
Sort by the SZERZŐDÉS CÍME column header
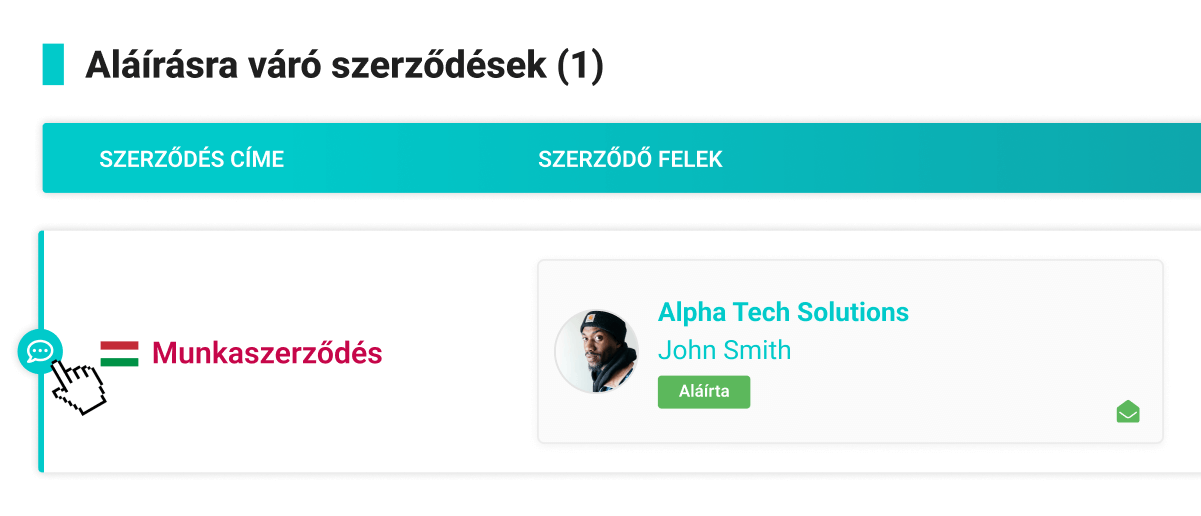(x=192, y=159)
